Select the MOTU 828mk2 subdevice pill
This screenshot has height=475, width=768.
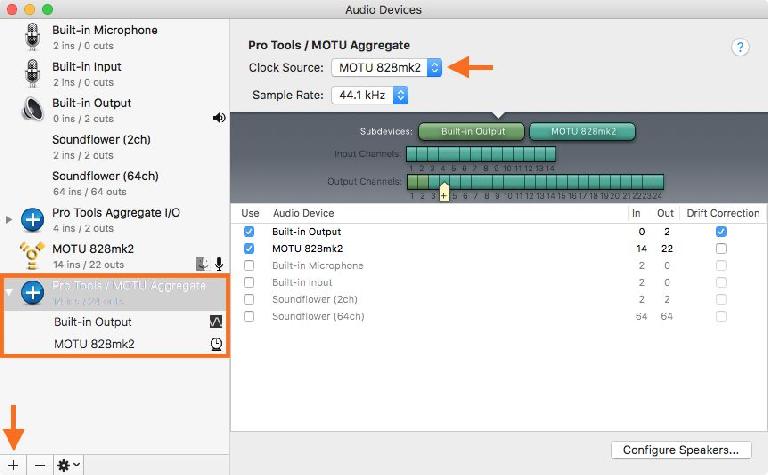click(x=583, y=131)
